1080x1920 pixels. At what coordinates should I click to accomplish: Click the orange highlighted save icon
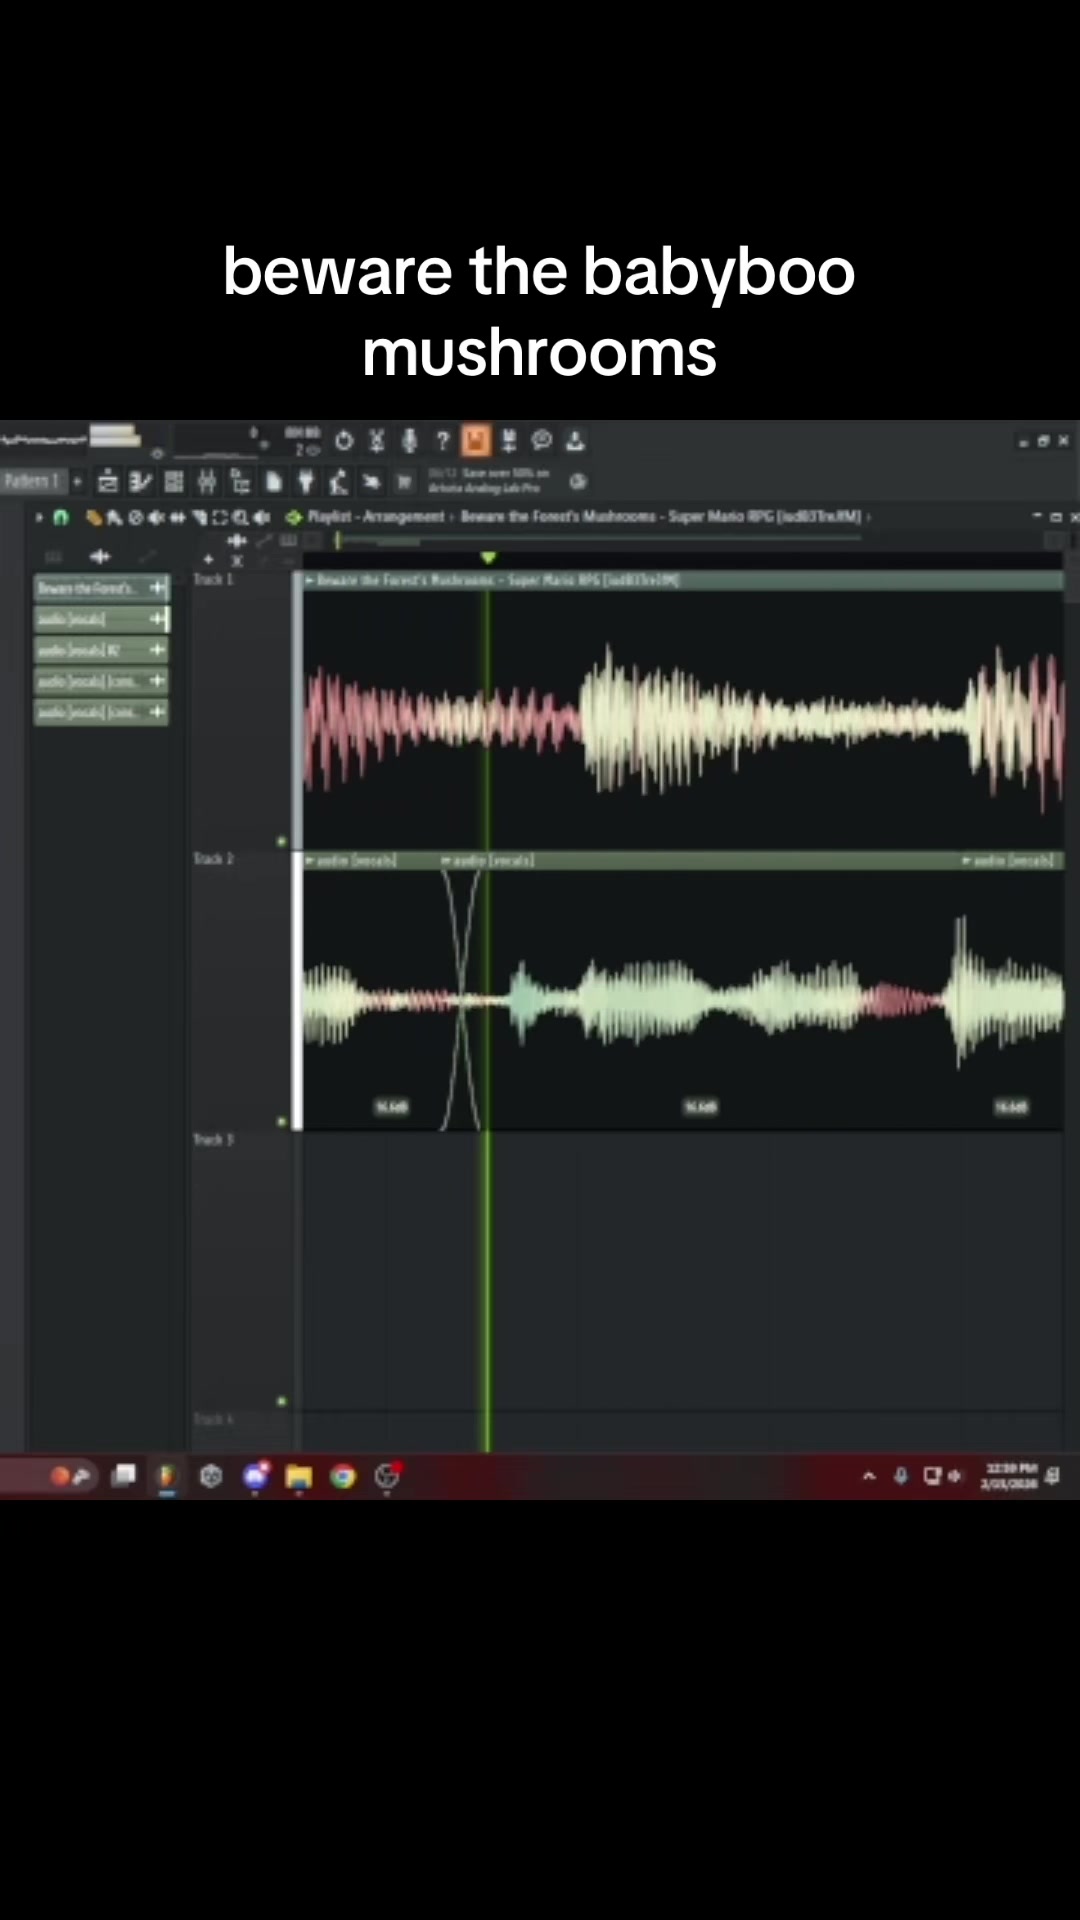476,440
